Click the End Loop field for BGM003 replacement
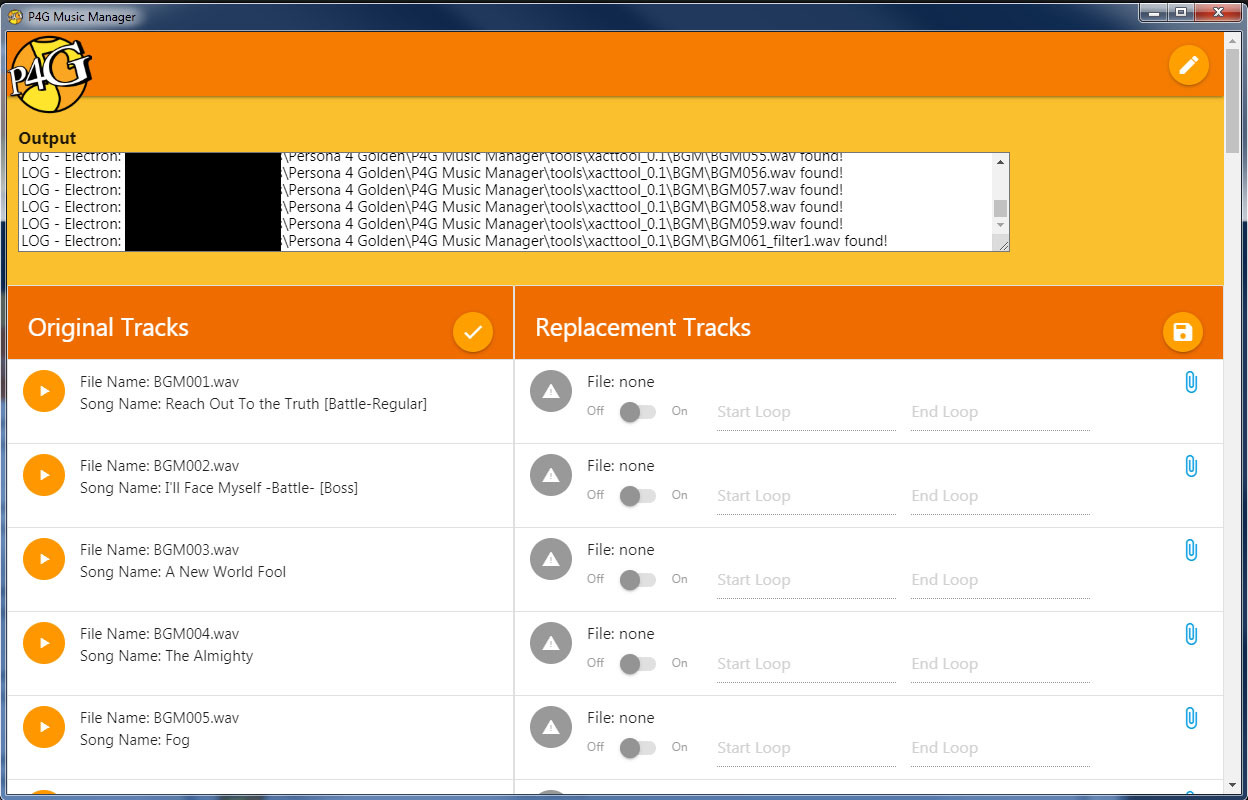 [1000, 582]
